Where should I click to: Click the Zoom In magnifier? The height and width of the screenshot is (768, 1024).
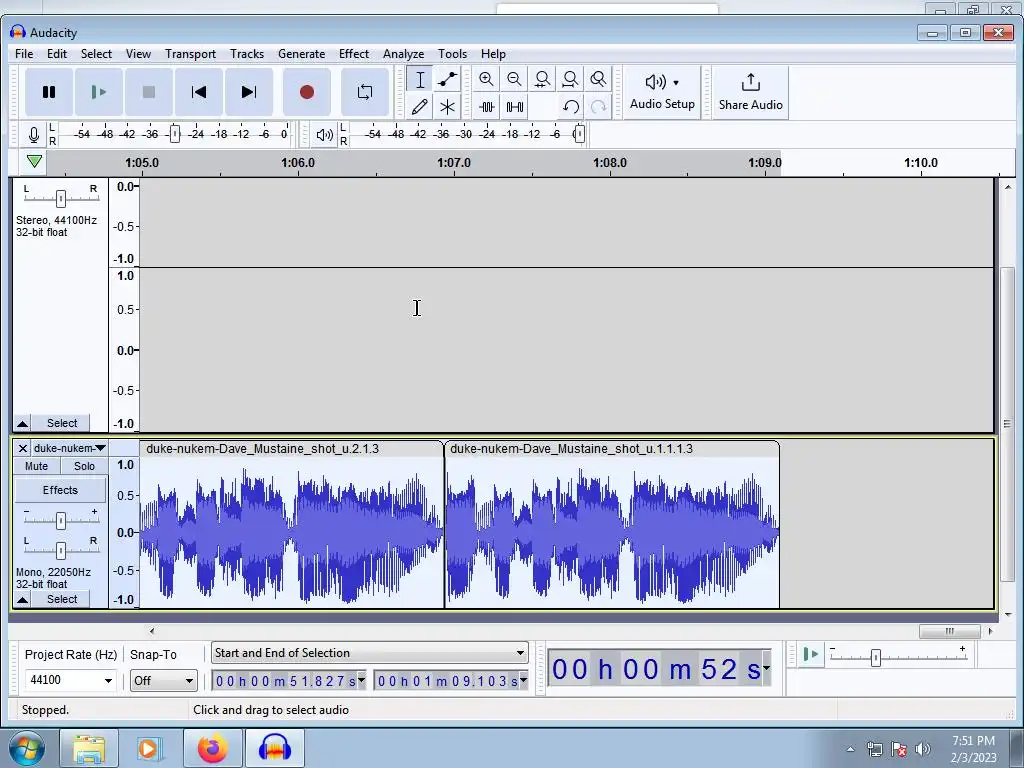[486, 80]
